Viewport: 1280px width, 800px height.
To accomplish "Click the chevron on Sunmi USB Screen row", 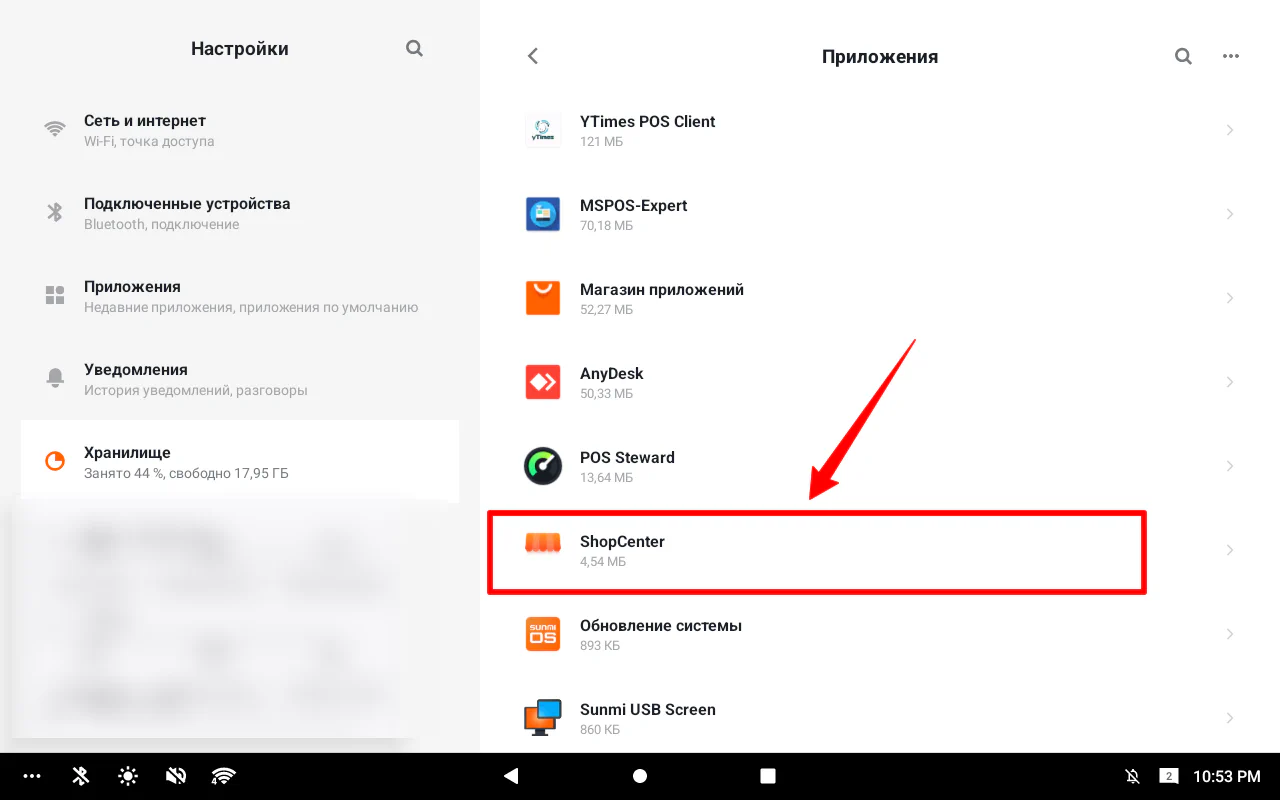I will (x=1230, y=718).
